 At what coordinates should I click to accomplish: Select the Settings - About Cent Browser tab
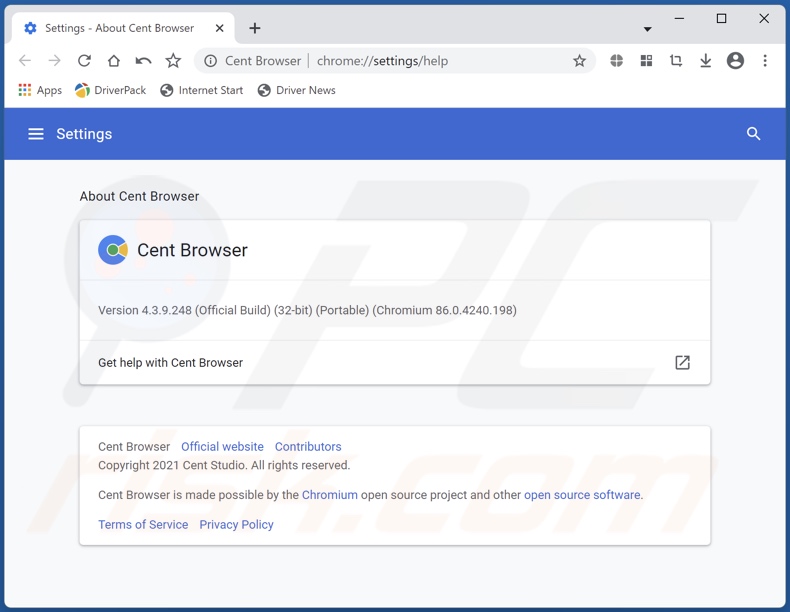[123, 28]
